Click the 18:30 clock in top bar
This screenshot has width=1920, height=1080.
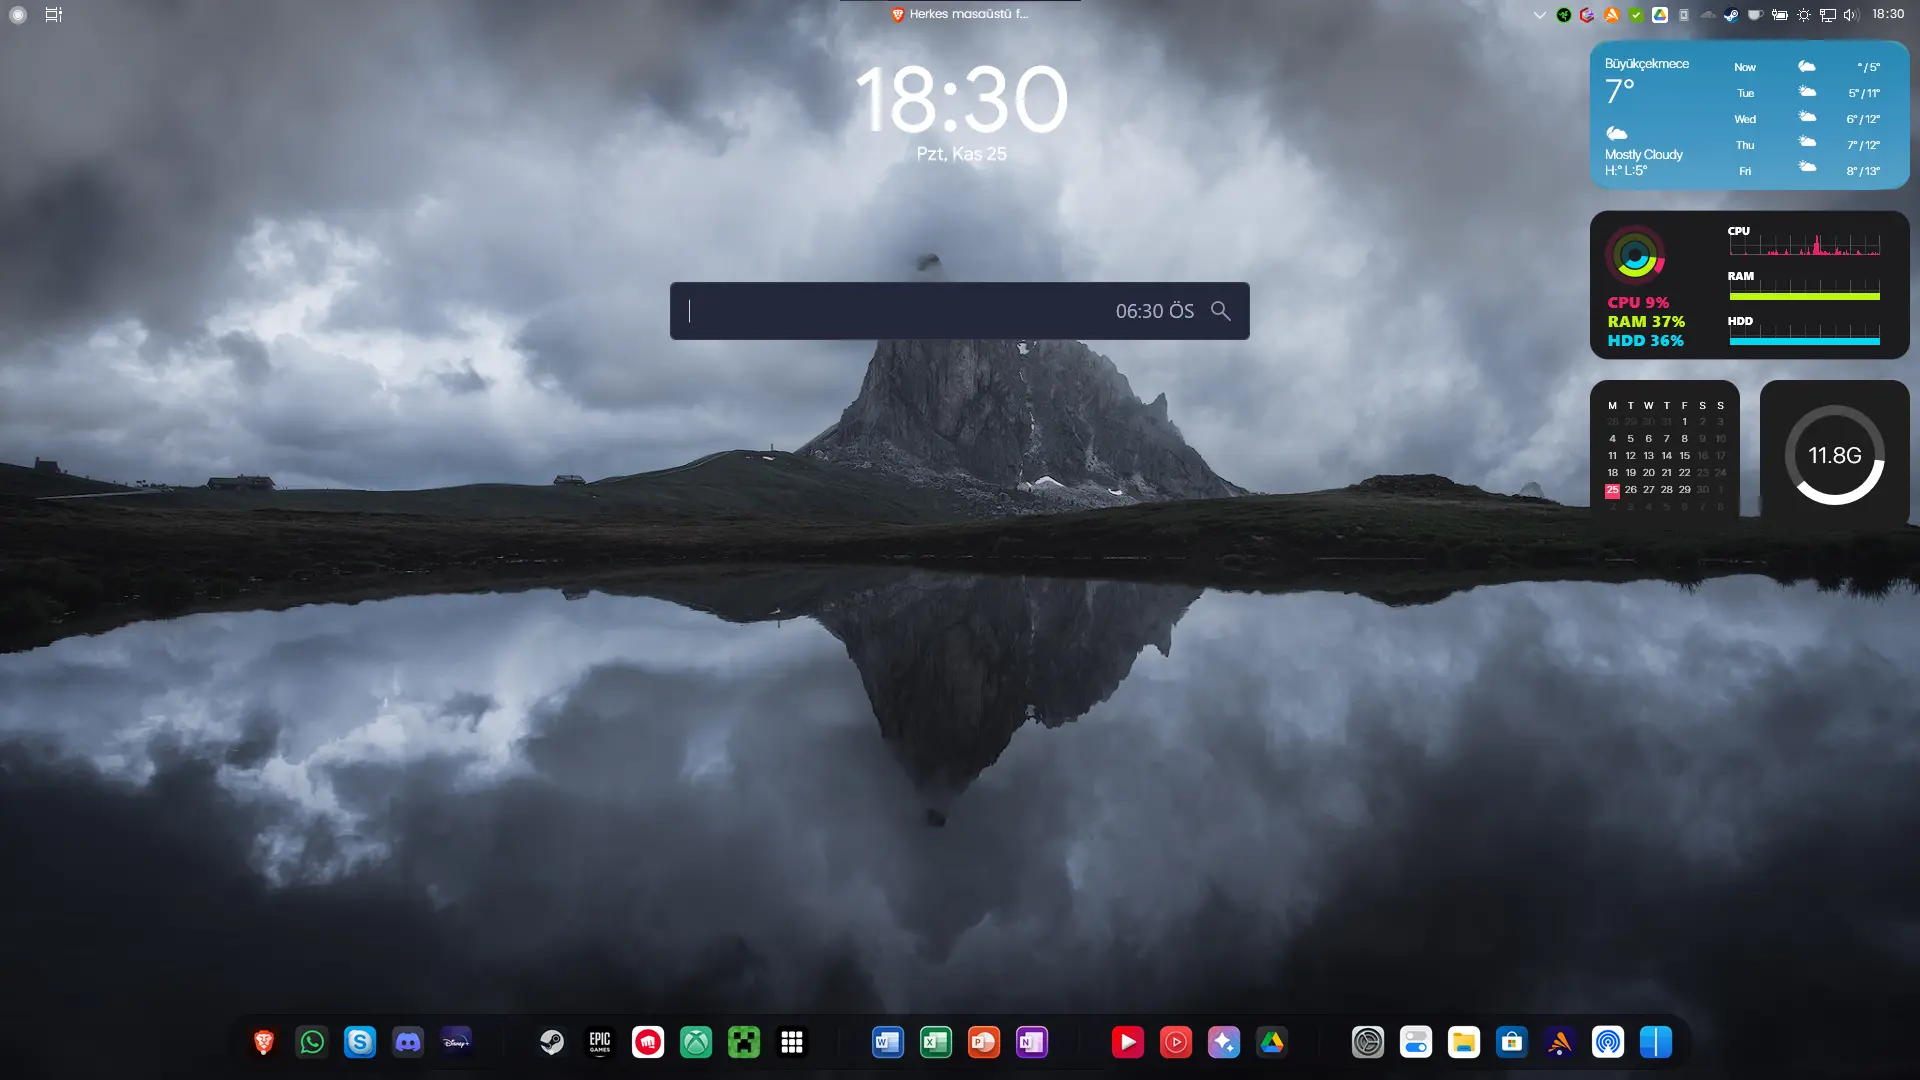tap(1888, 14)
